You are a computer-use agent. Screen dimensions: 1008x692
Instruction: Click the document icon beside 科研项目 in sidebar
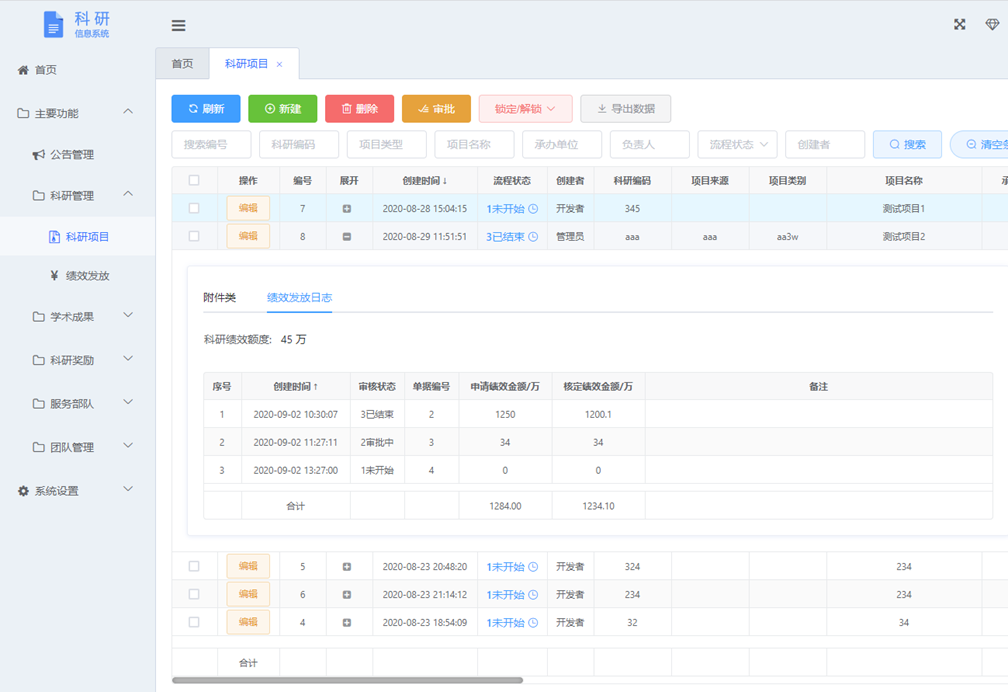tap(55, 237)
